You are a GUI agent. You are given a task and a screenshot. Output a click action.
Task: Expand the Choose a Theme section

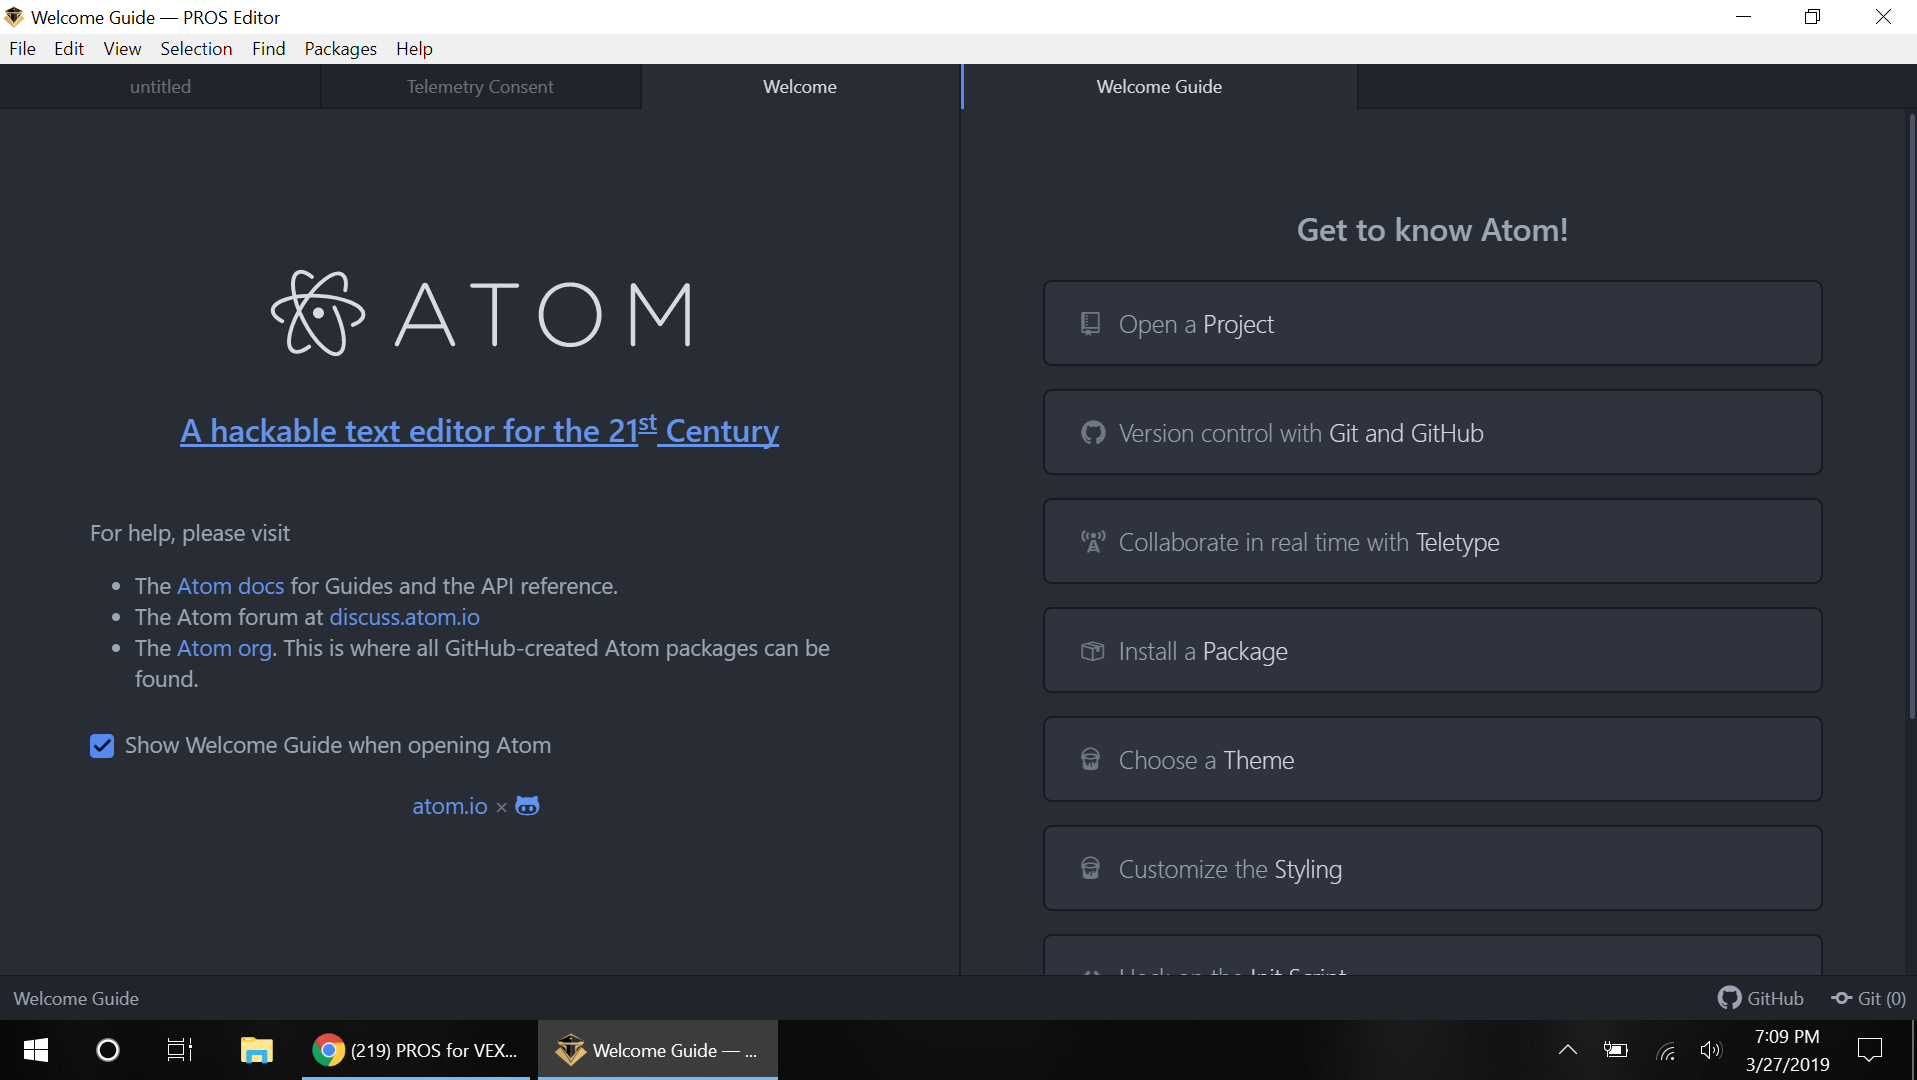[x=1432, y=759]
